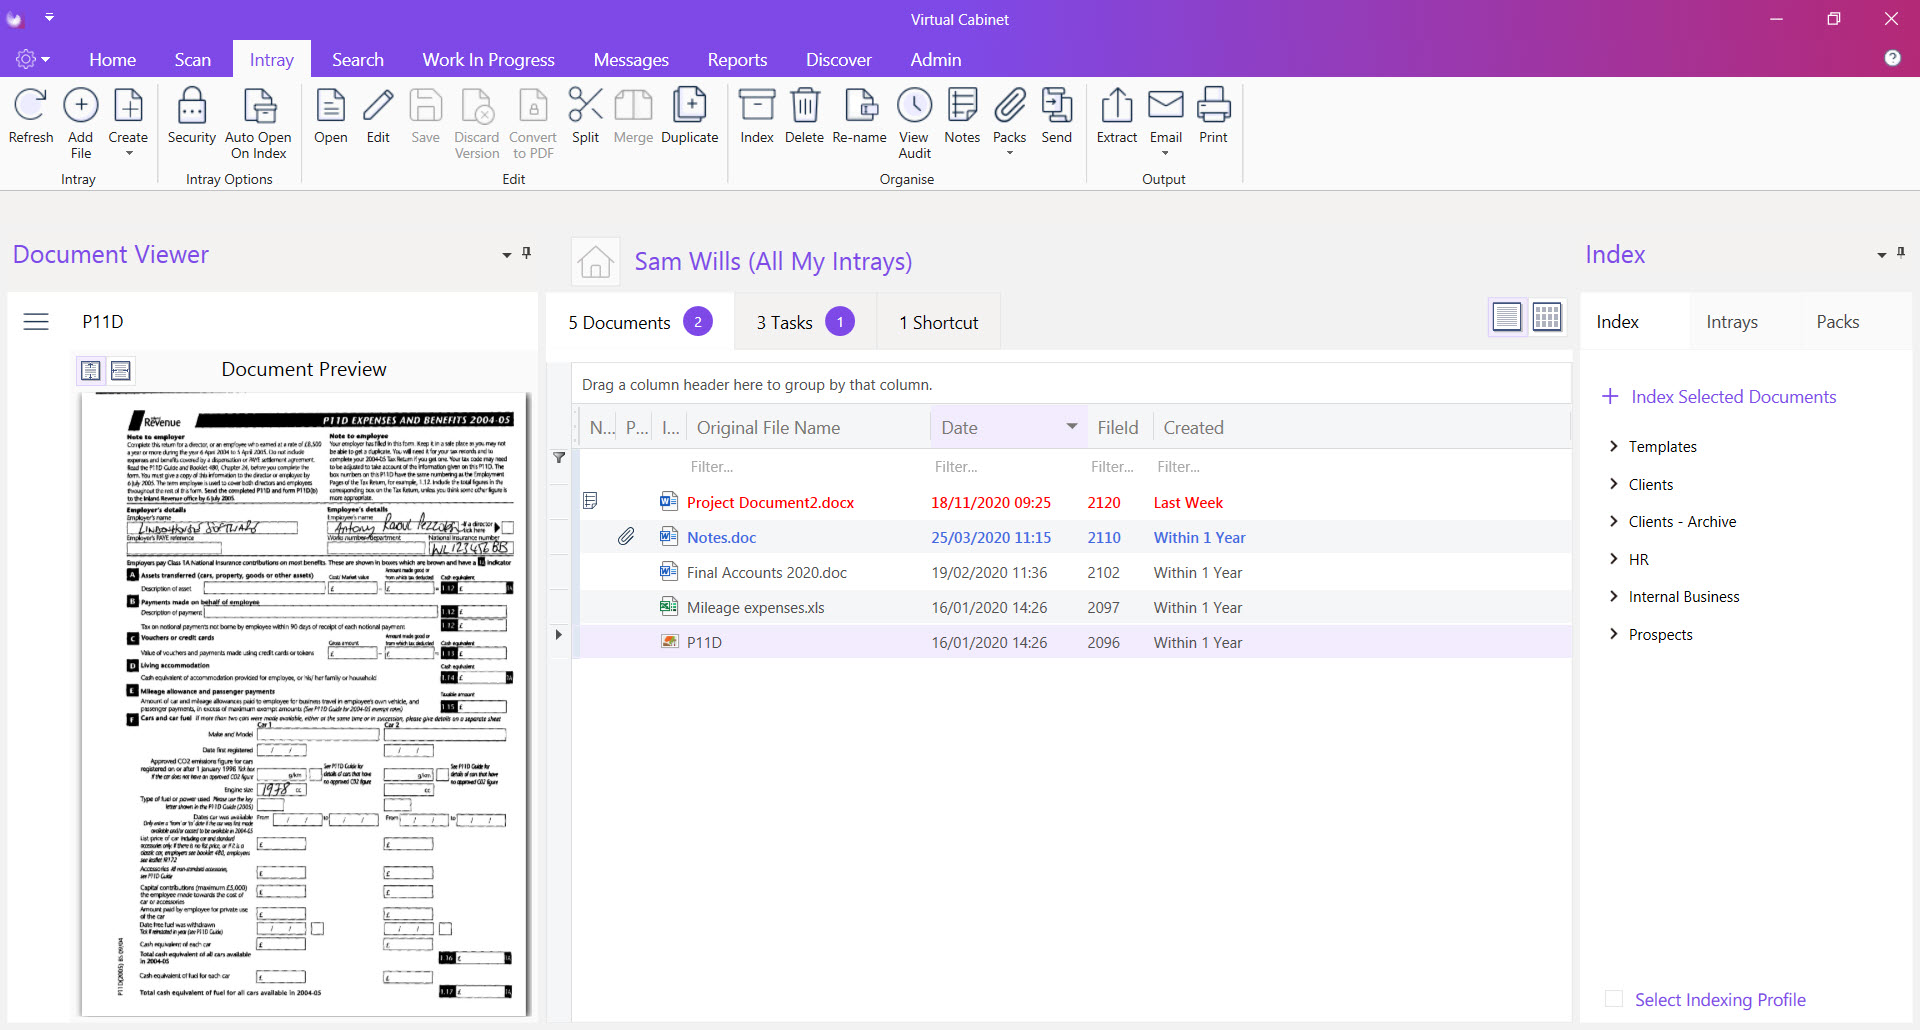Viewport: 1920px width, 1030px height.
Task: Switch to the Search ribbon tab
Action: pyautogui.click(x=358, y=60)
